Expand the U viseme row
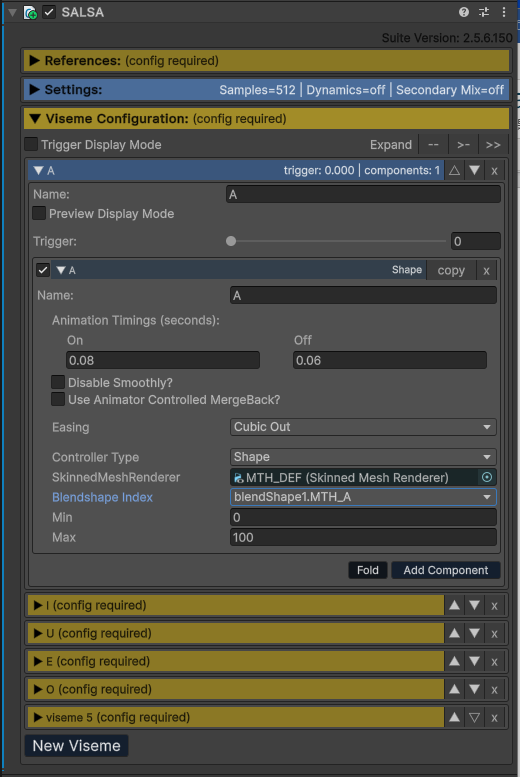Viewport: 520px width, 777px height. click(x=236, y=633)
